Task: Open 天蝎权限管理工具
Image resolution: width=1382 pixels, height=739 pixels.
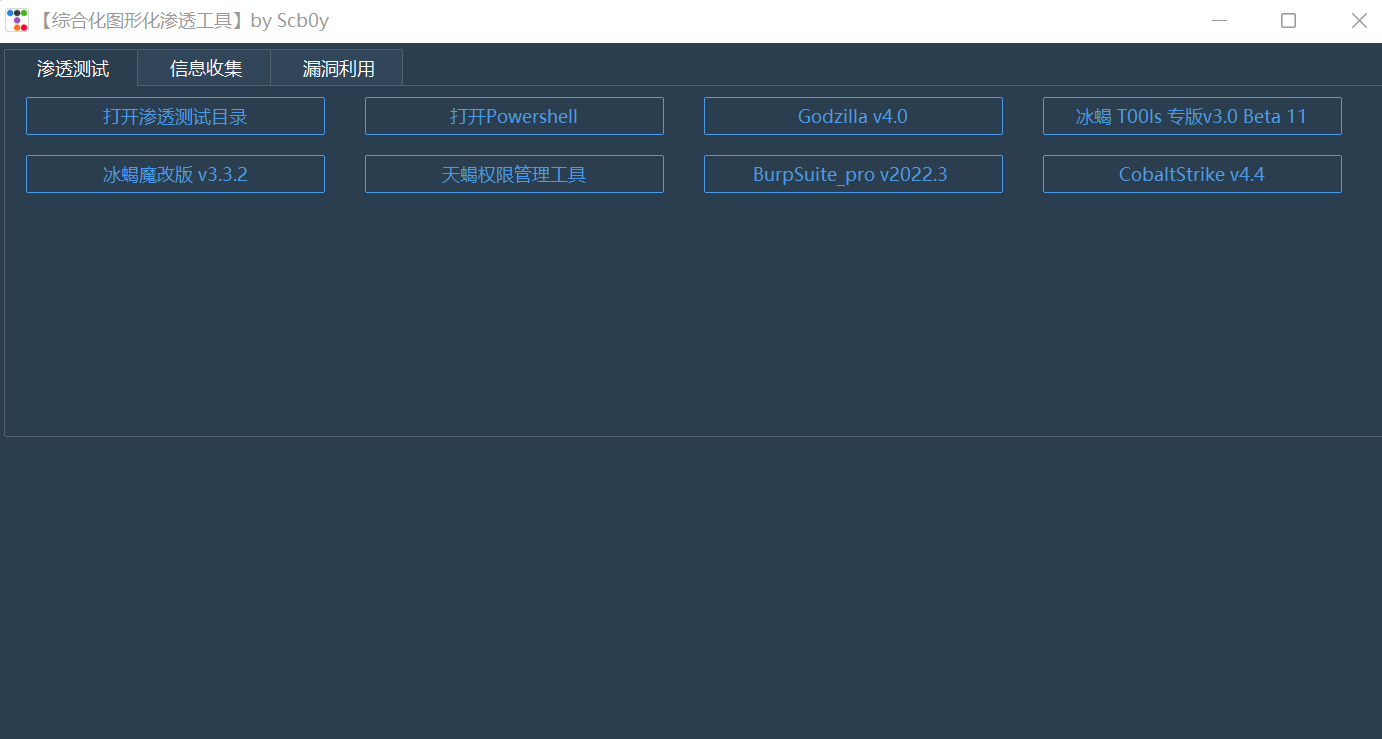Action: click(514, 174)
